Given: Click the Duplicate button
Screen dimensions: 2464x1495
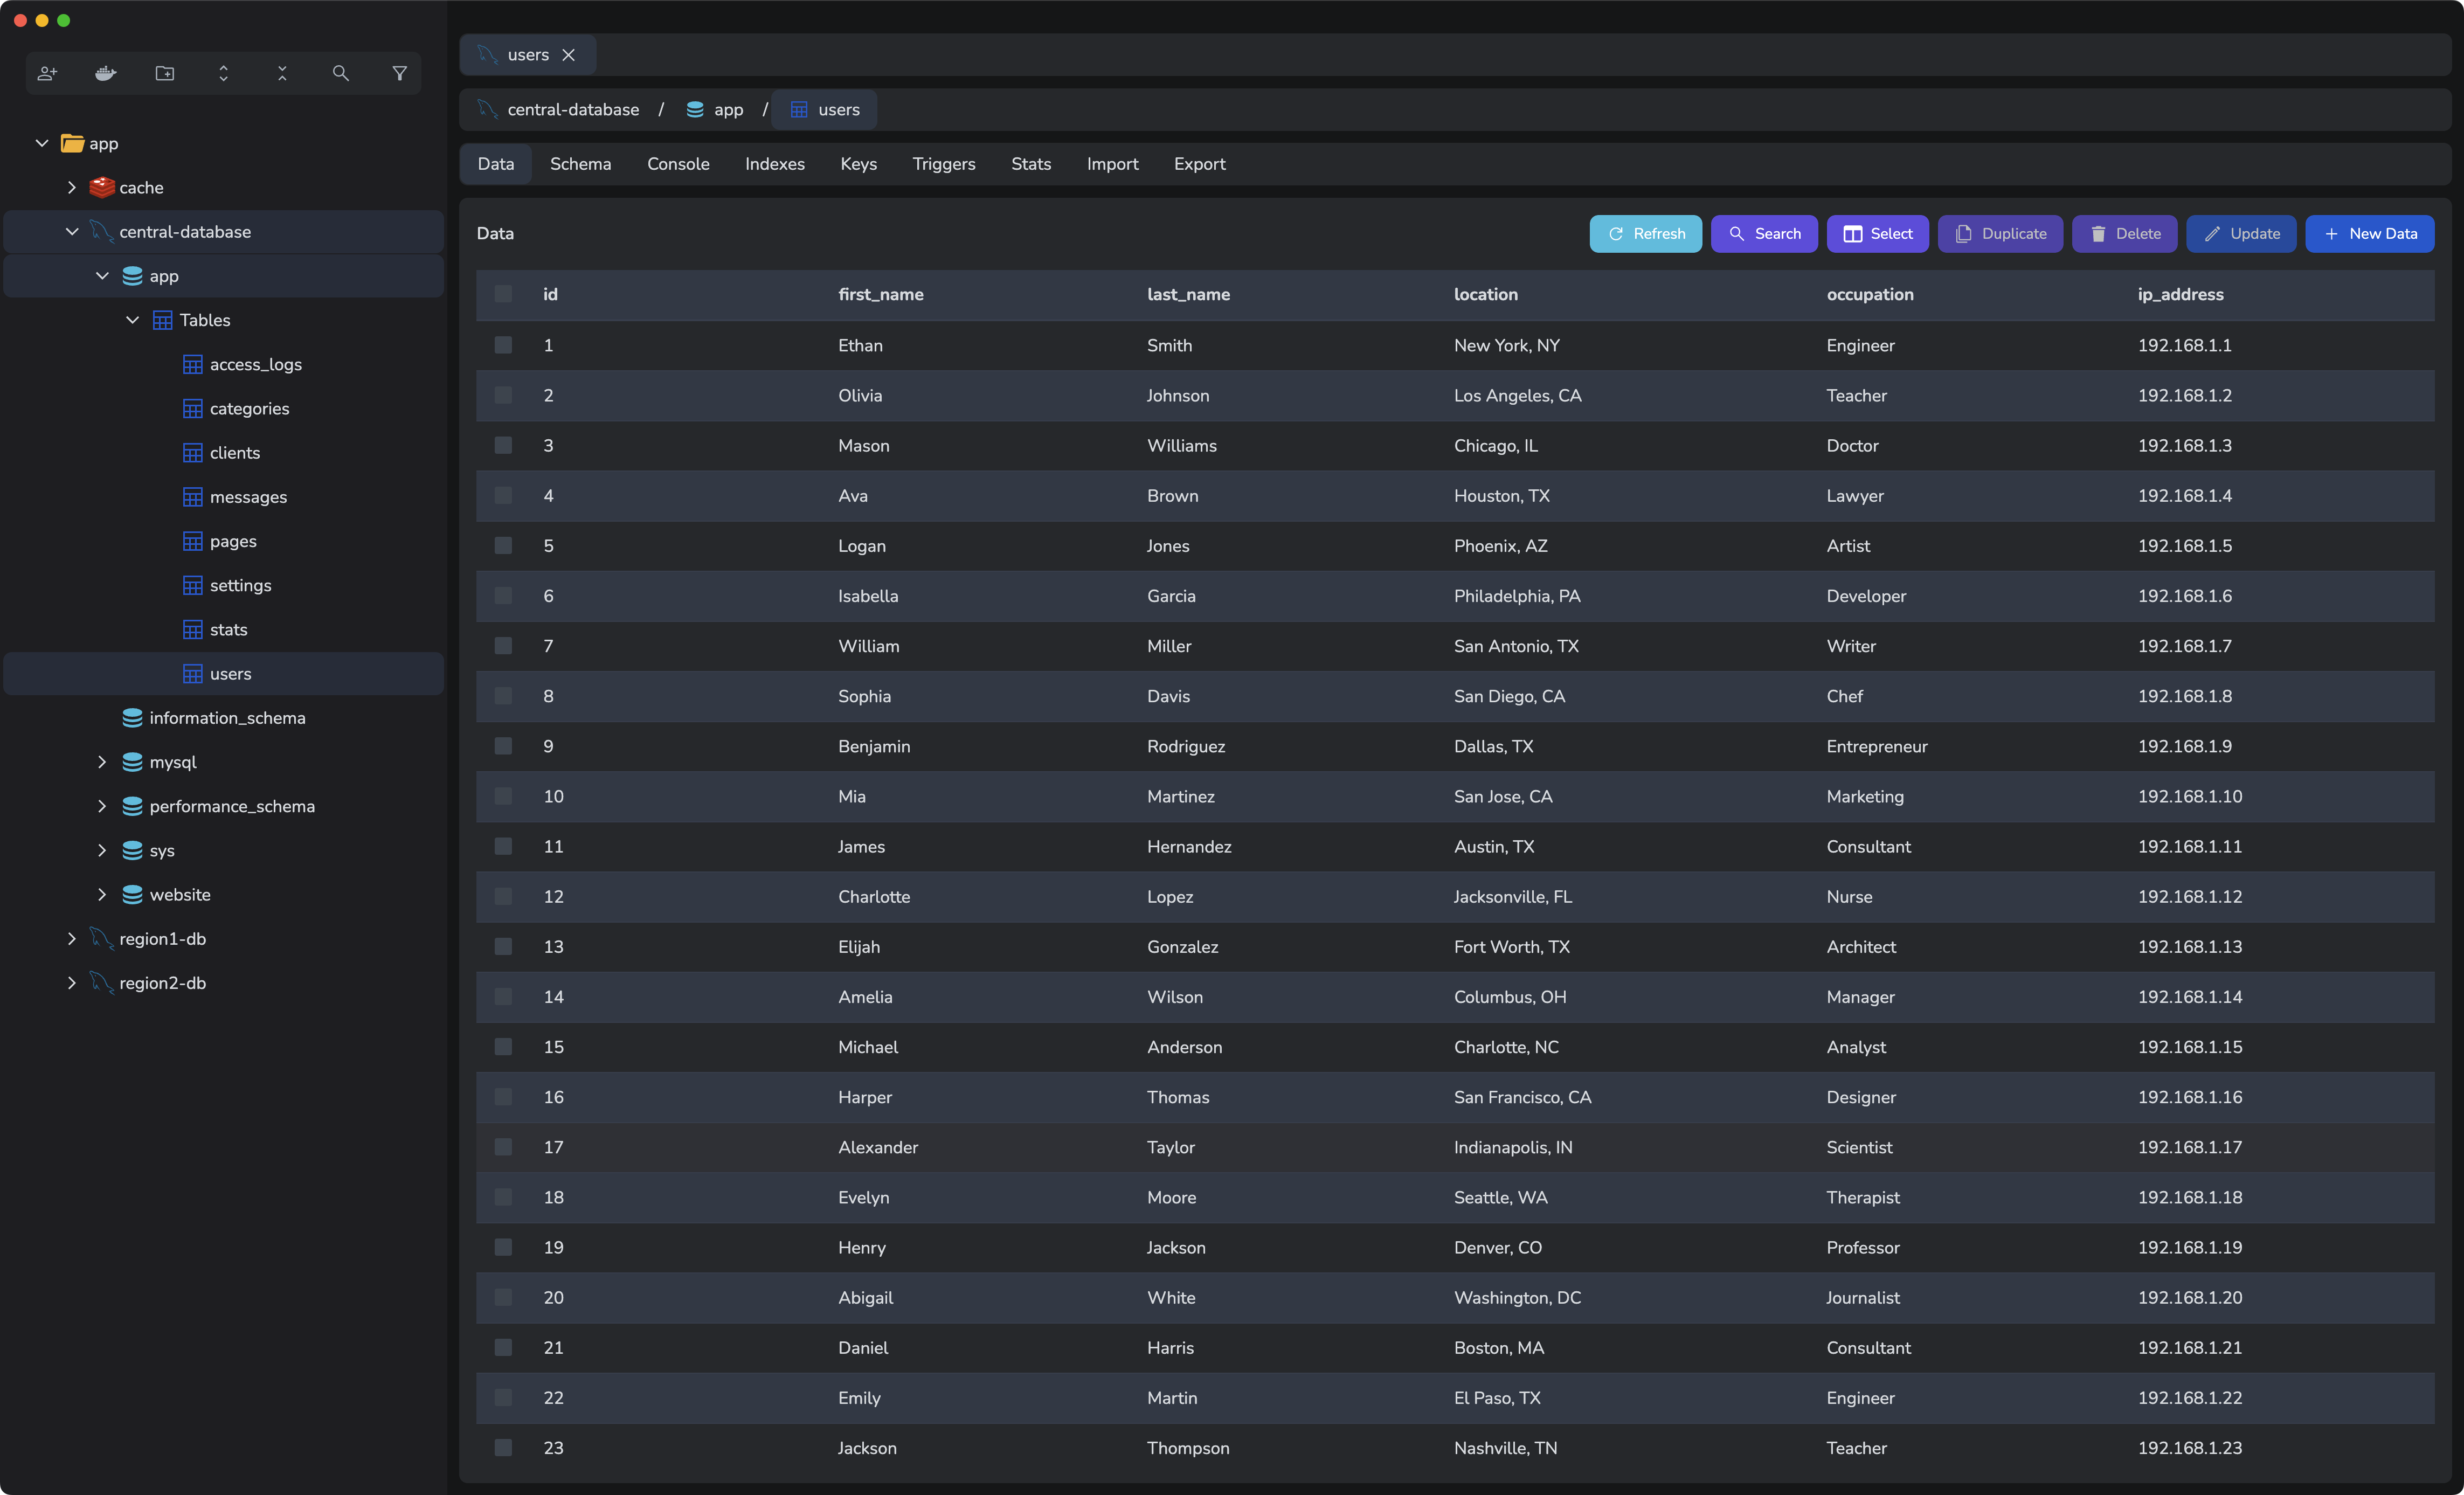Looking at the screenshot, I should [x=2000, y=234].
